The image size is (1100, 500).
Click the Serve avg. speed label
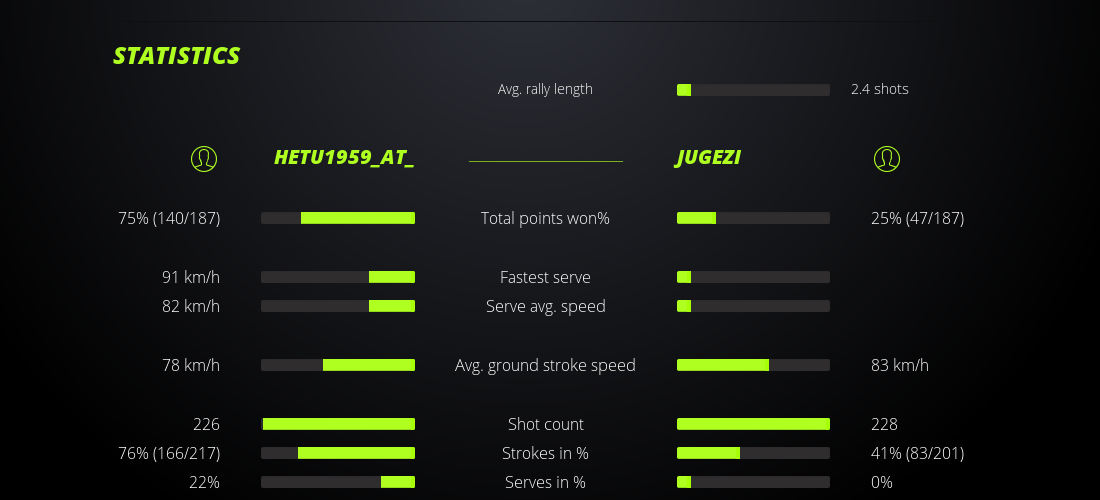(x=545, y=306)
